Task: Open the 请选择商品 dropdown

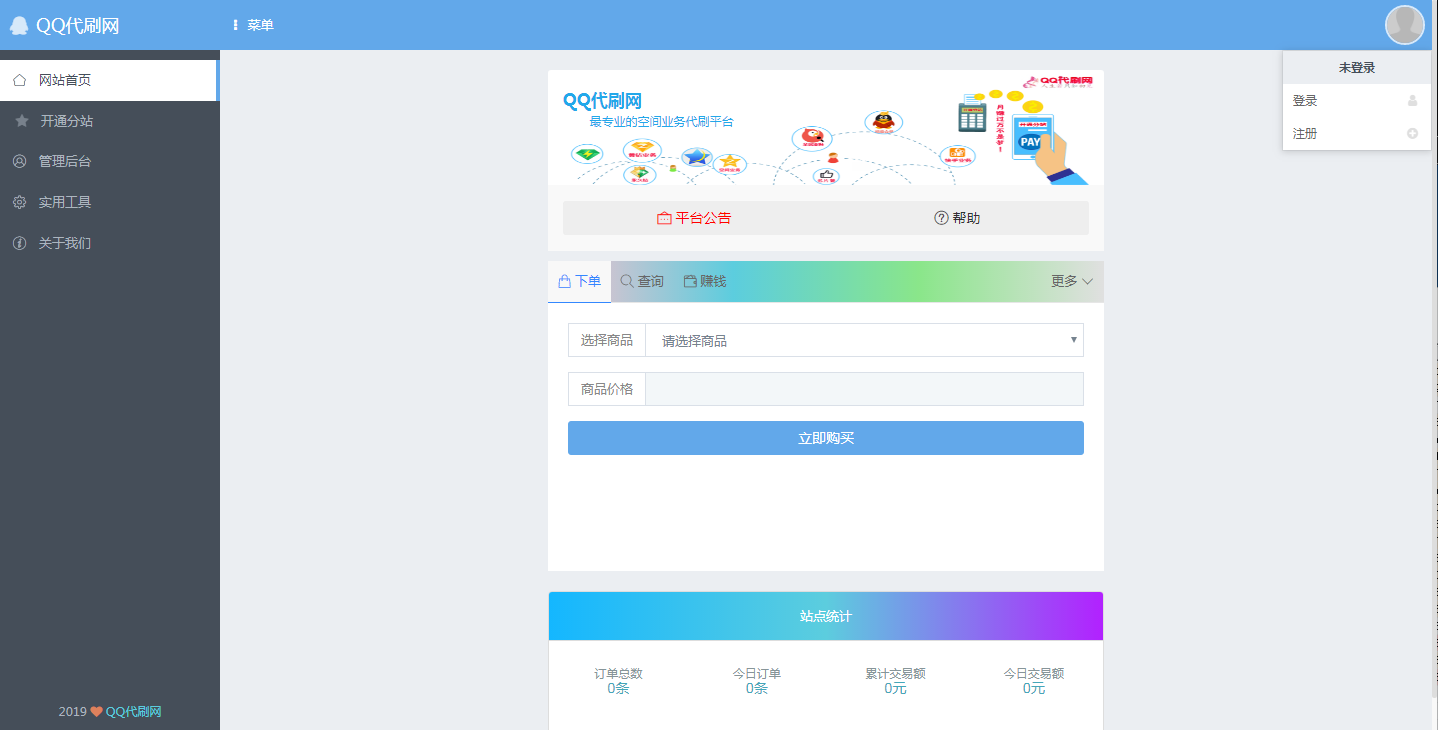Action: click(x=864, y=340)
